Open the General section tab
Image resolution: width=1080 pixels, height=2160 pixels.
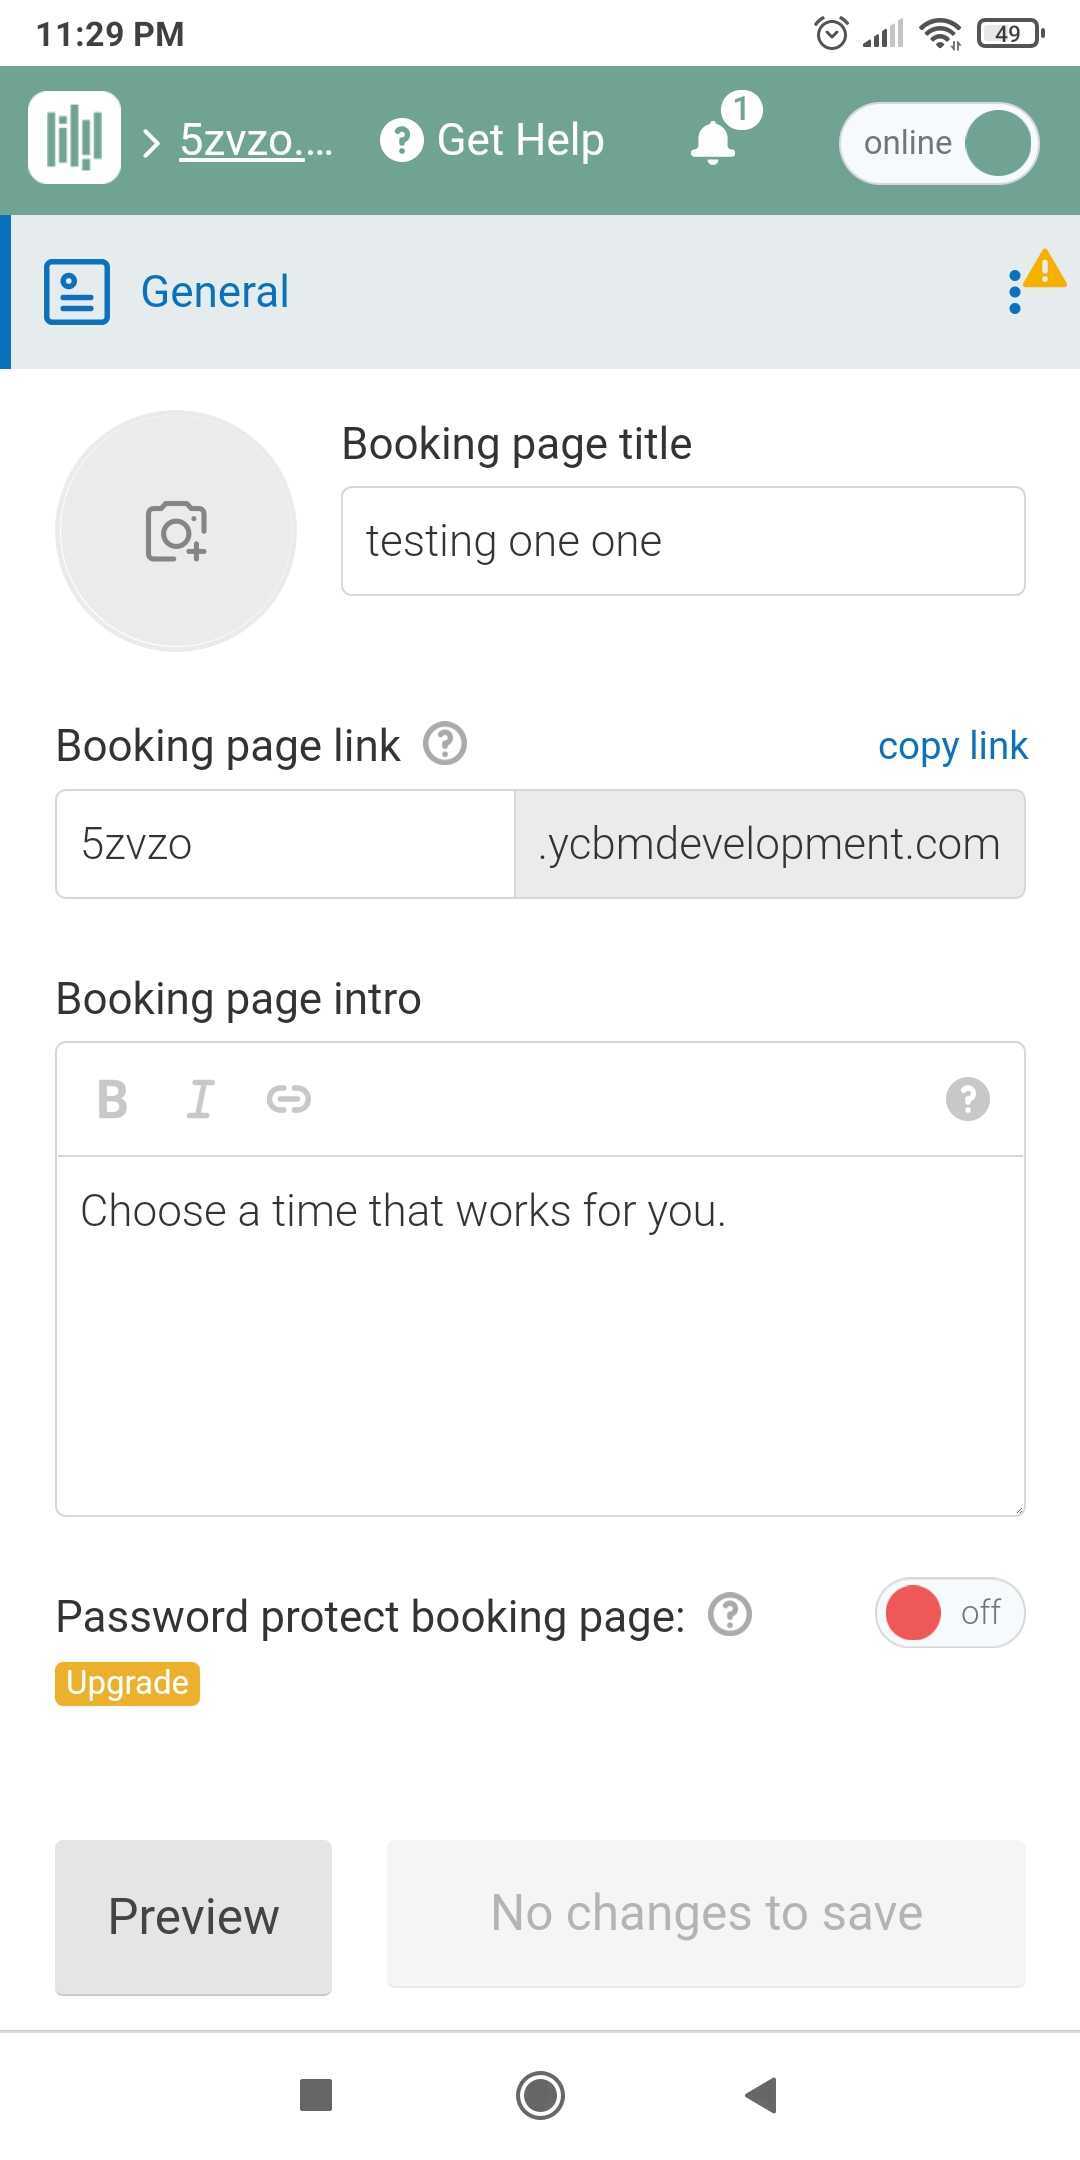coord(215,292)
